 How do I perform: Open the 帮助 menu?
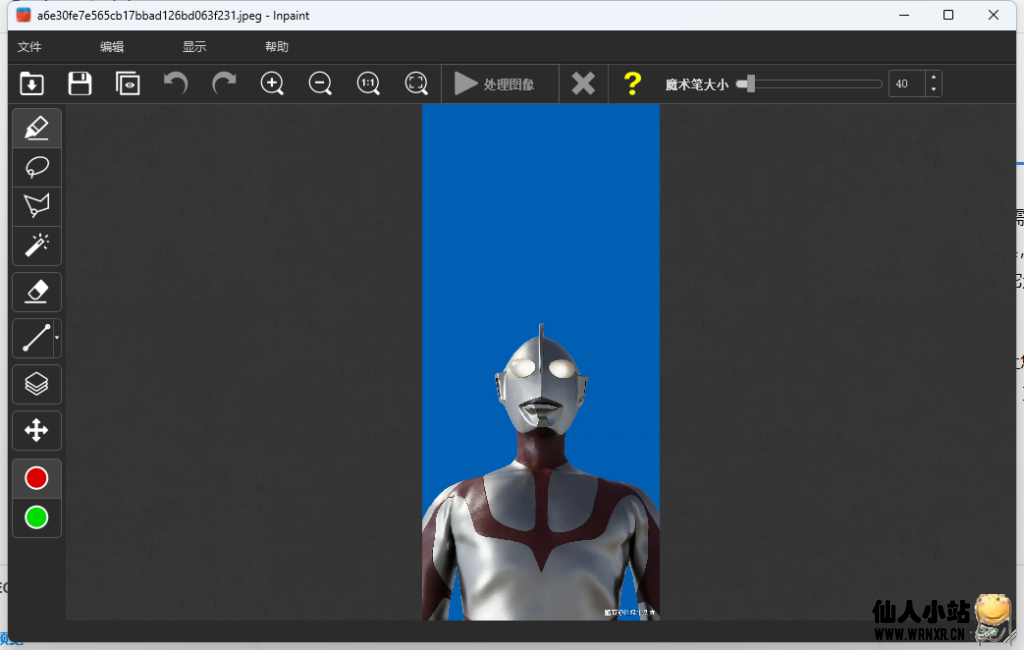pyautogui.click(x=277, y=46)
